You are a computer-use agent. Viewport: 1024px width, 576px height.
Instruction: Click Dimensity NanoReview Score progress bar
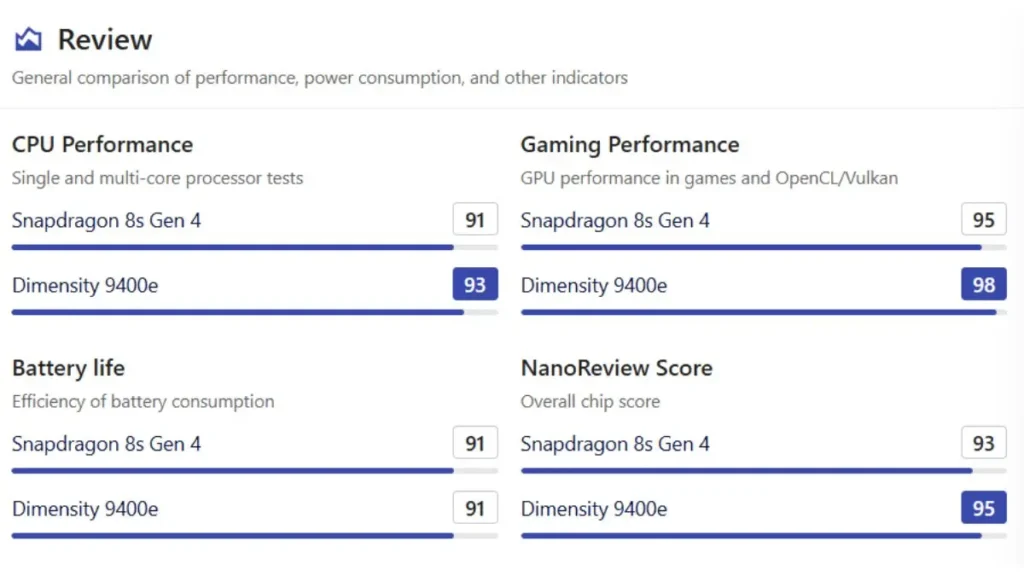click(750, 535)
